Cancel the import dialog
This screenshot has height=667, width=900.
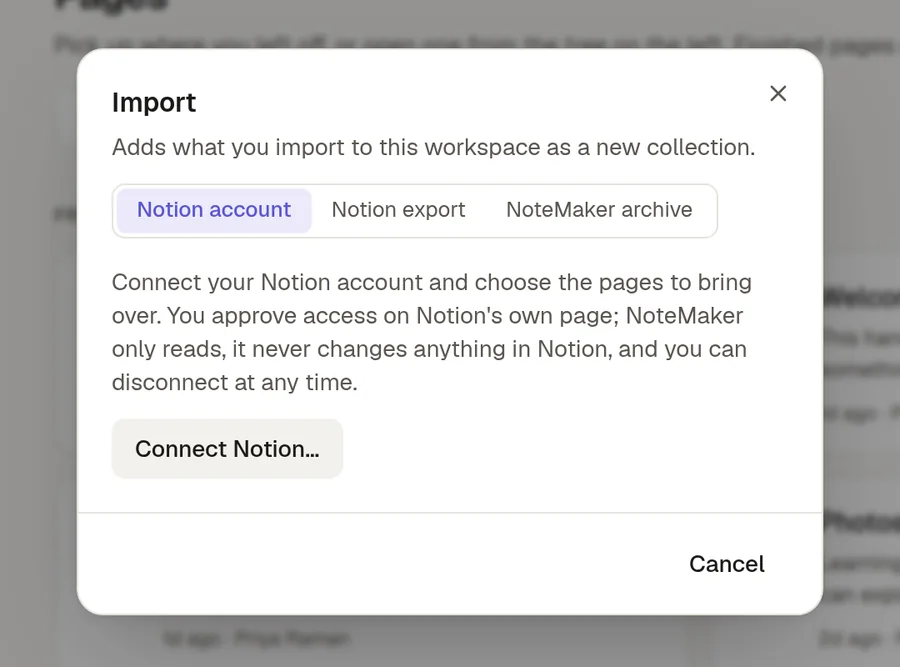coord(727,564)
